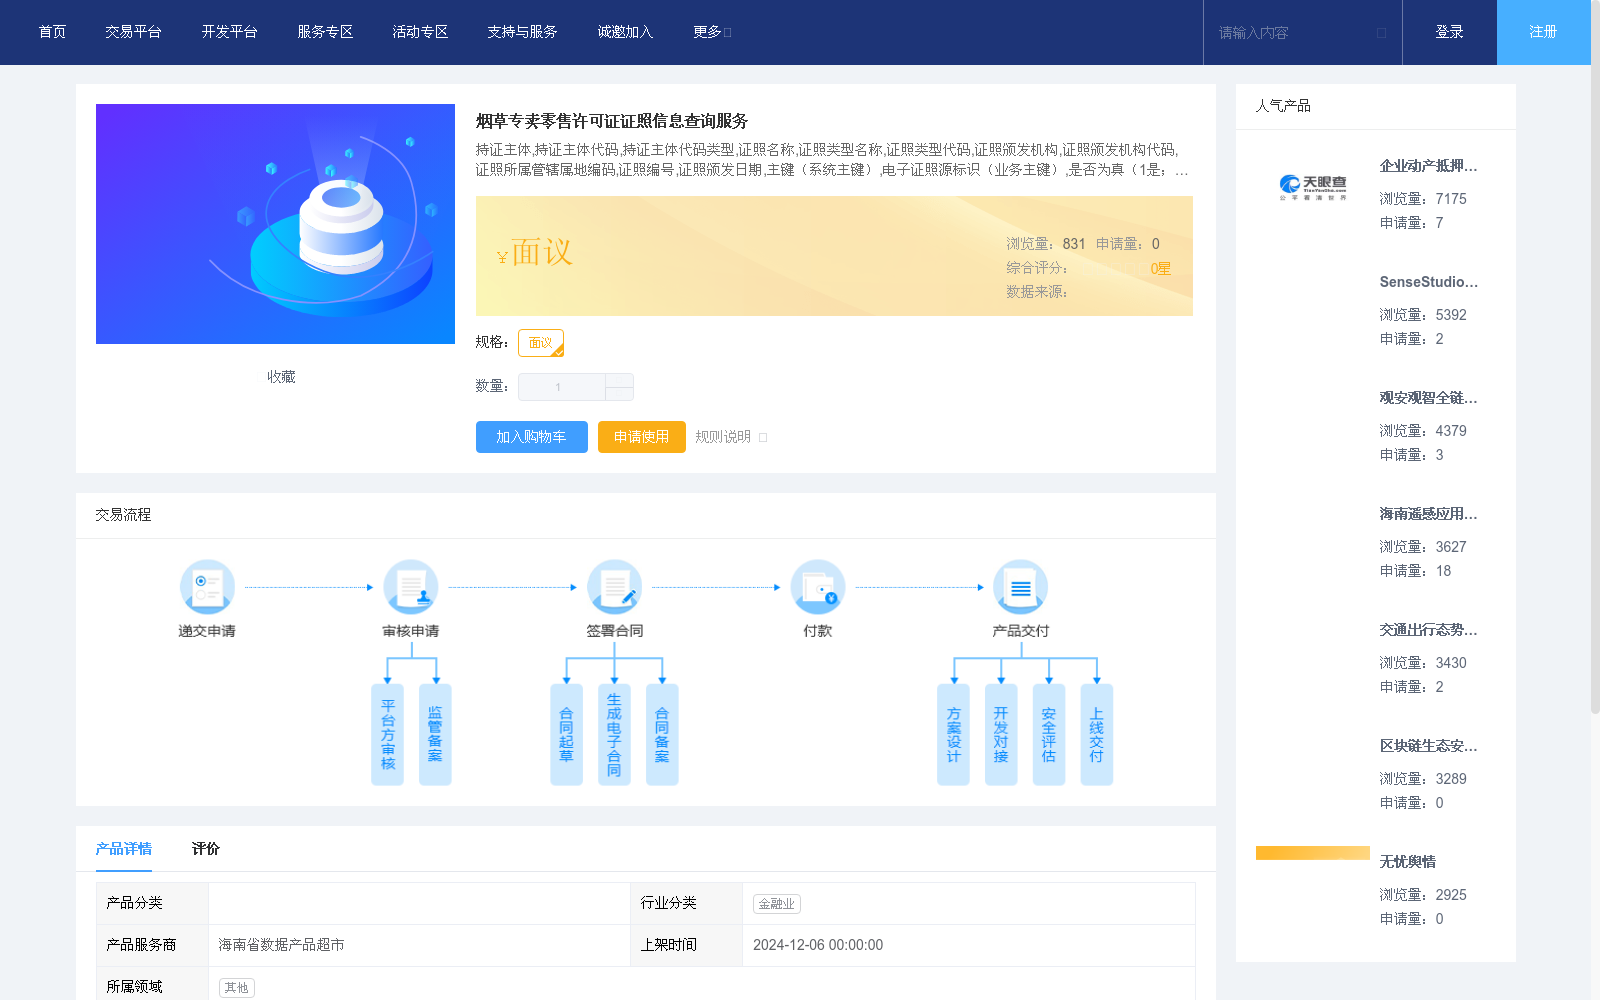Viewport: 1600px width, 1000px height.
Task: Click the 加入购物车 button
Action: click(x=531, y=437)
